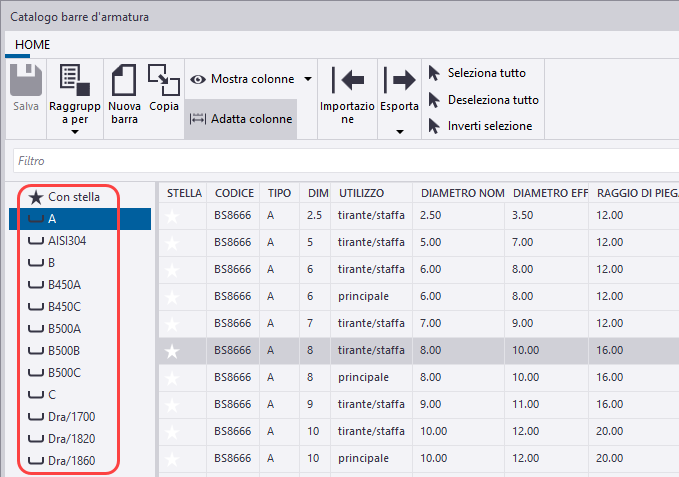Click the Importazione arrow icon
The width and height of the screenshot is (679, 477).
click(347, 80)
